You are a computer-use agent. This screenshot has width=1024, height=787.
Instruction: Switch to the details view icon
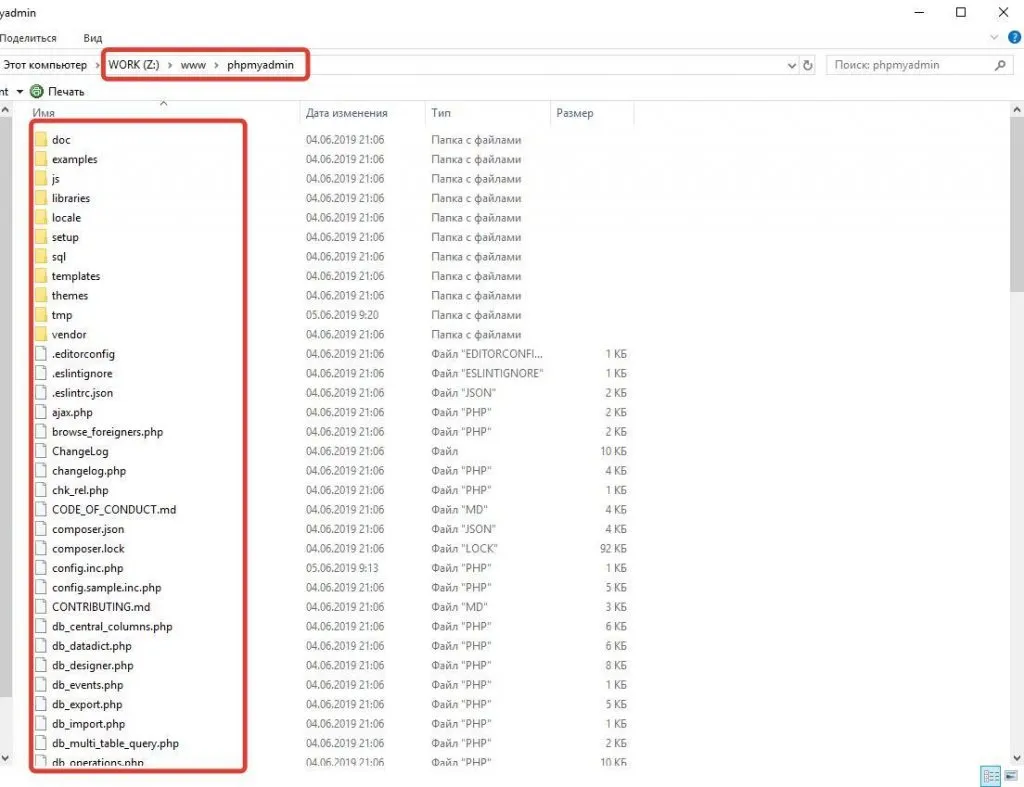tap(990, 776)
